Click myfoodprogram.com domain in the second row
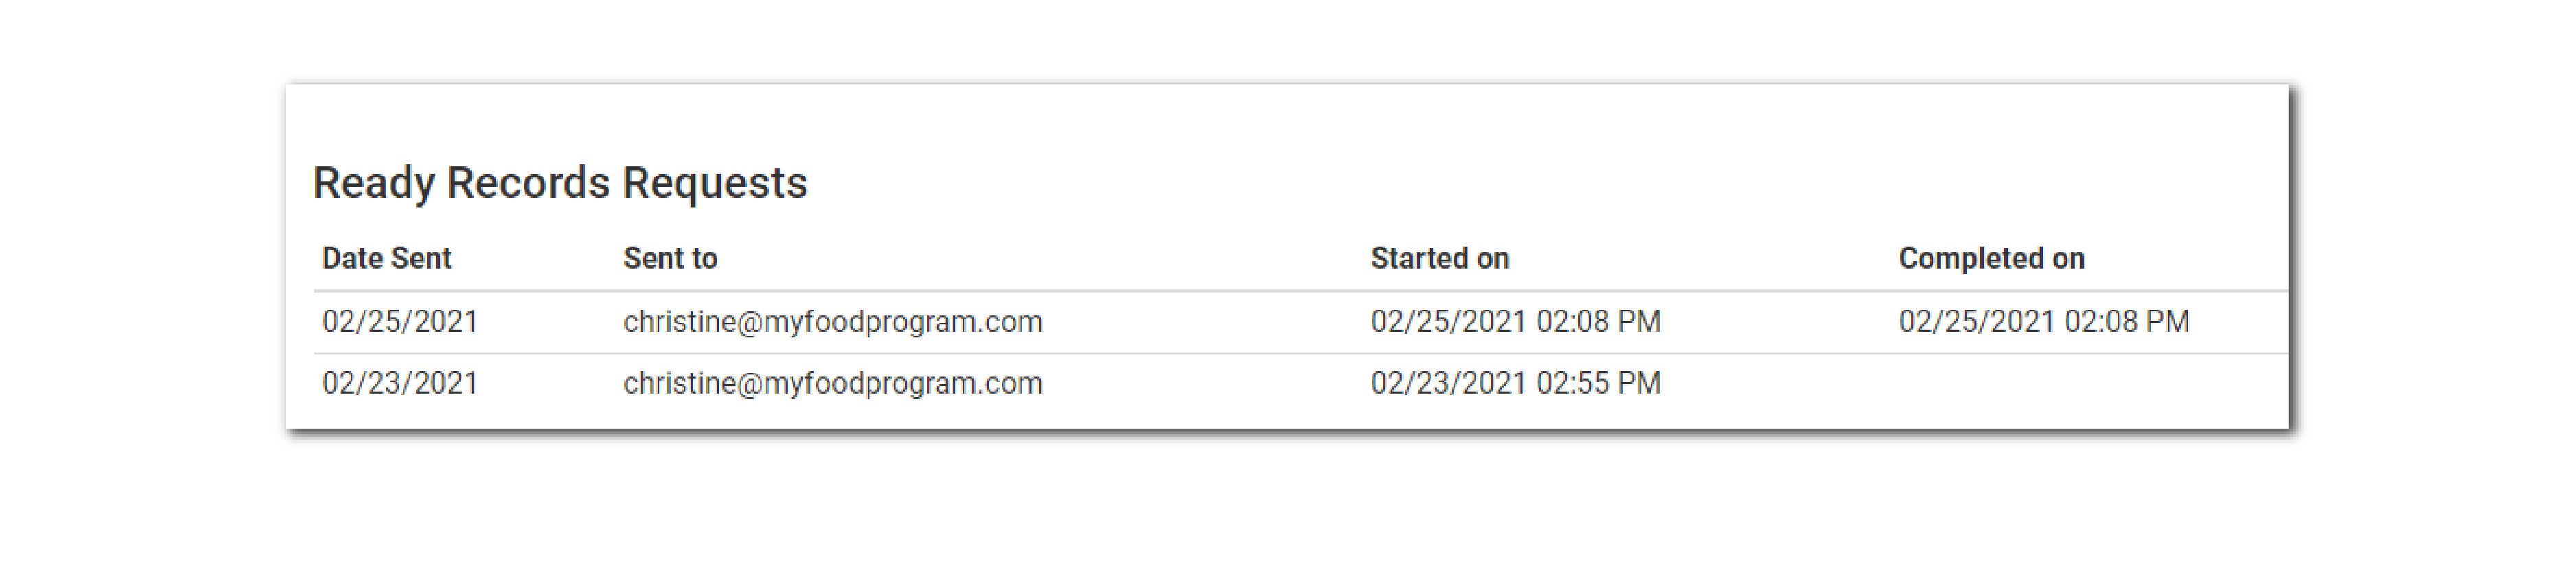 pos(903,383)
